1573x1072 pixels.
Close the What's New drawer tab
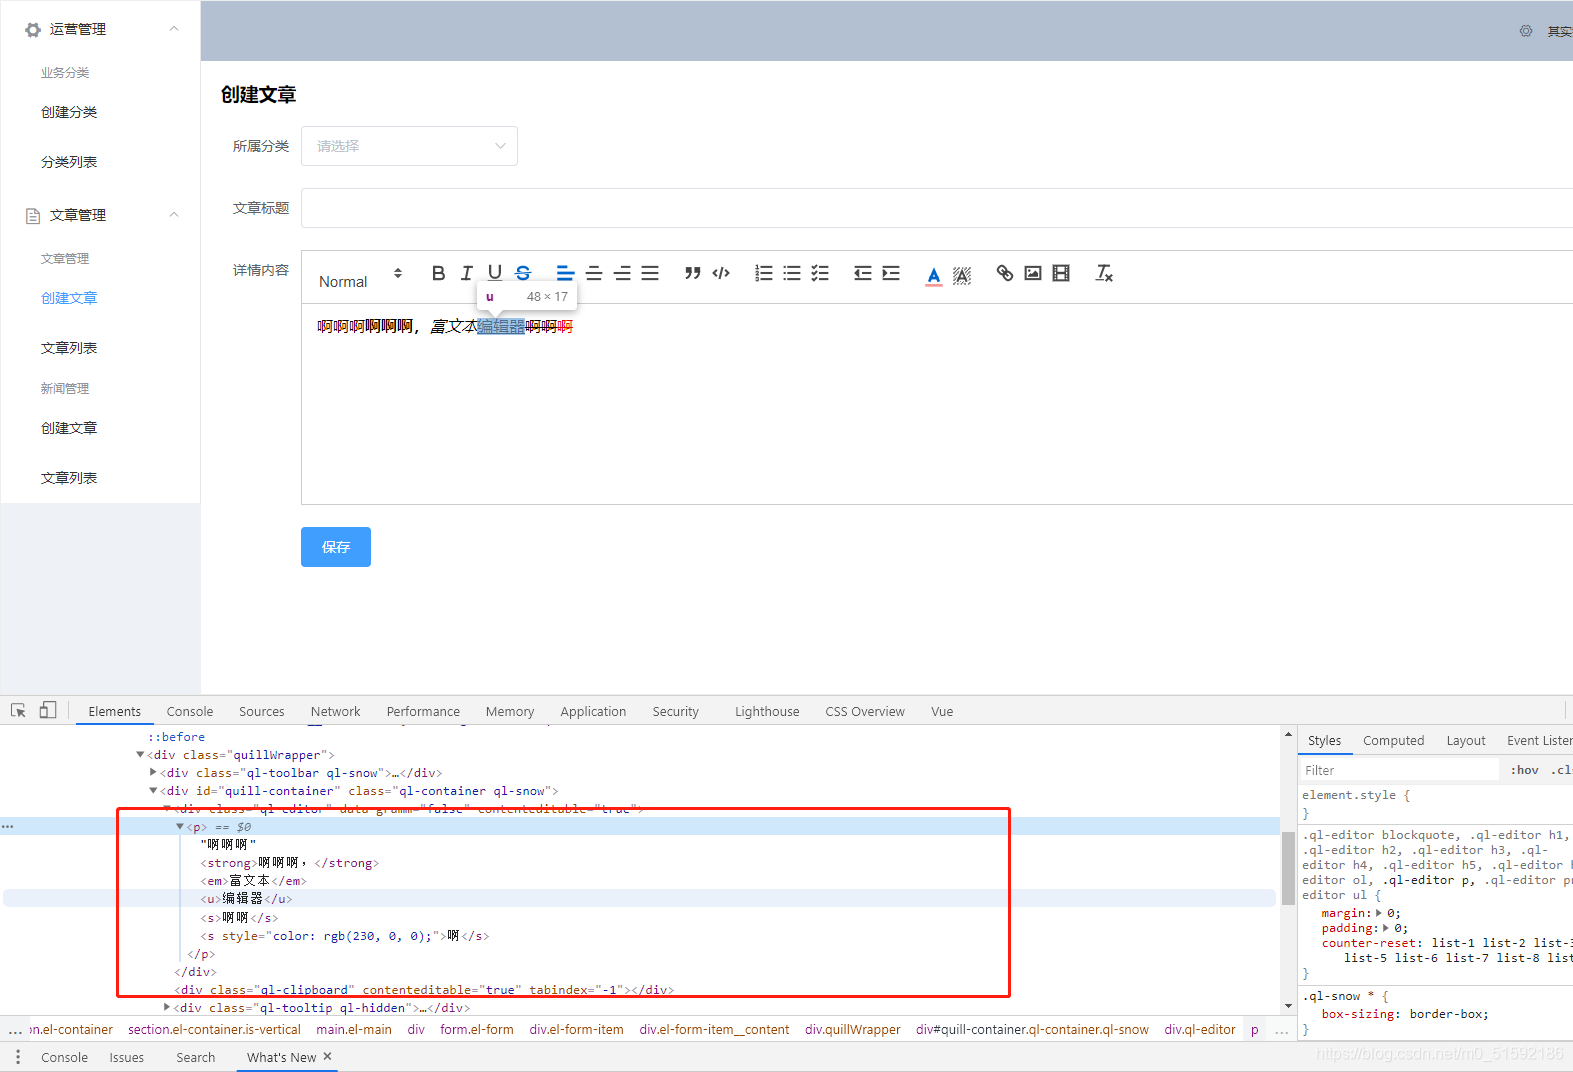pyautogui.click(x=327, y=1056)
